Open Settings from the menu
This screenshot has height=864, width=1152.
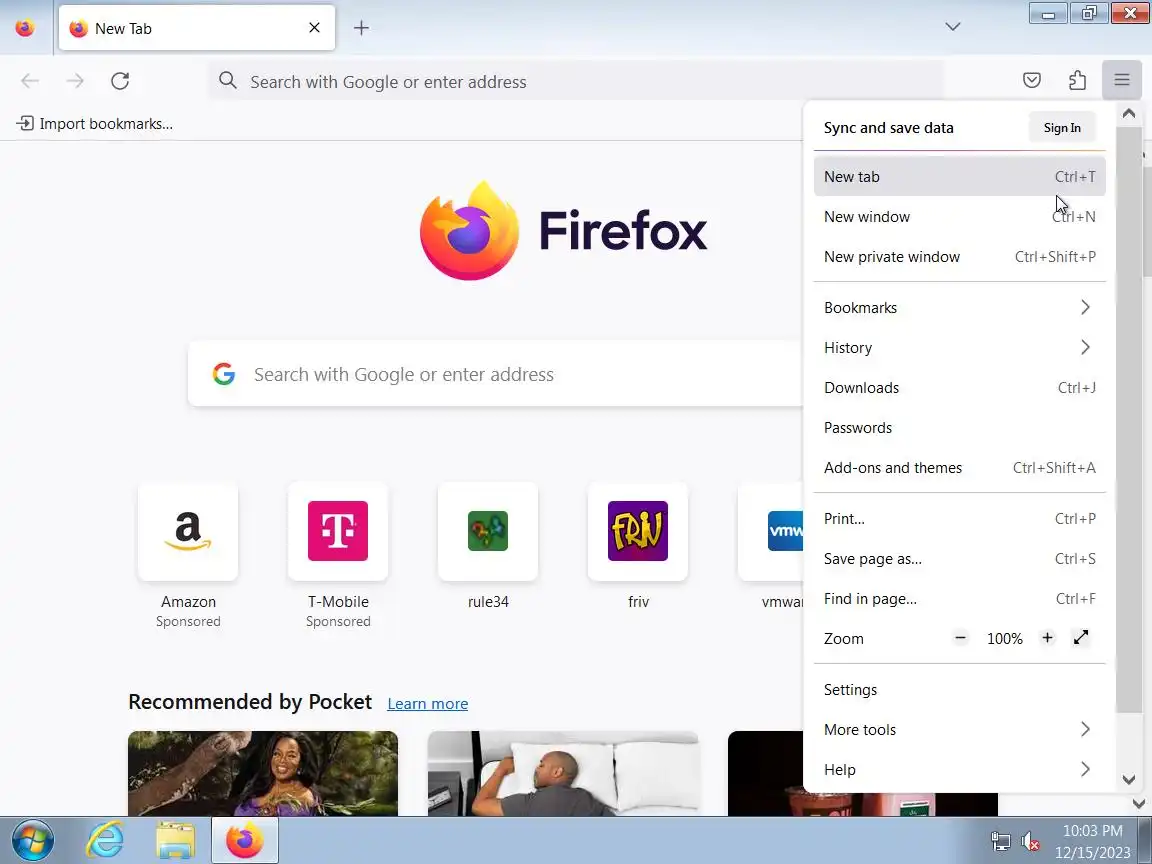(960, 690)
